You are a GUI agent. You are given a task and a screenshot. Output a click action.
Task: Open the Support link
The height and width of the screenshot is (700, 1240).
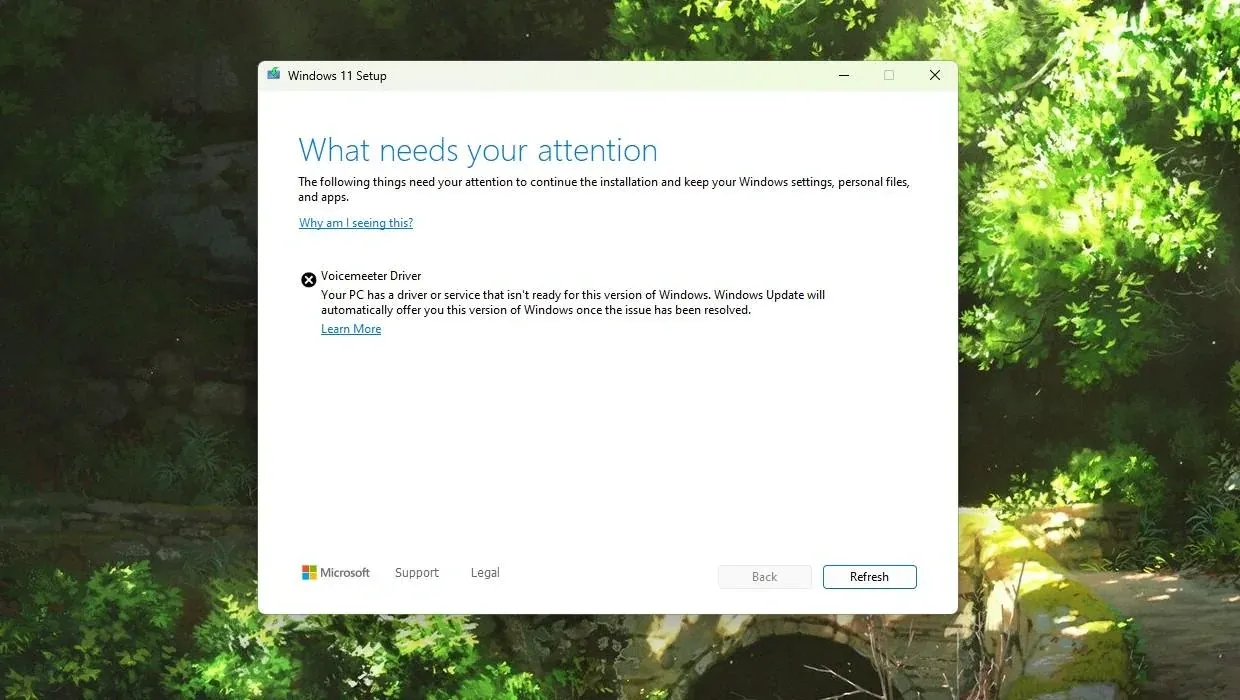(x=417, y=573)
